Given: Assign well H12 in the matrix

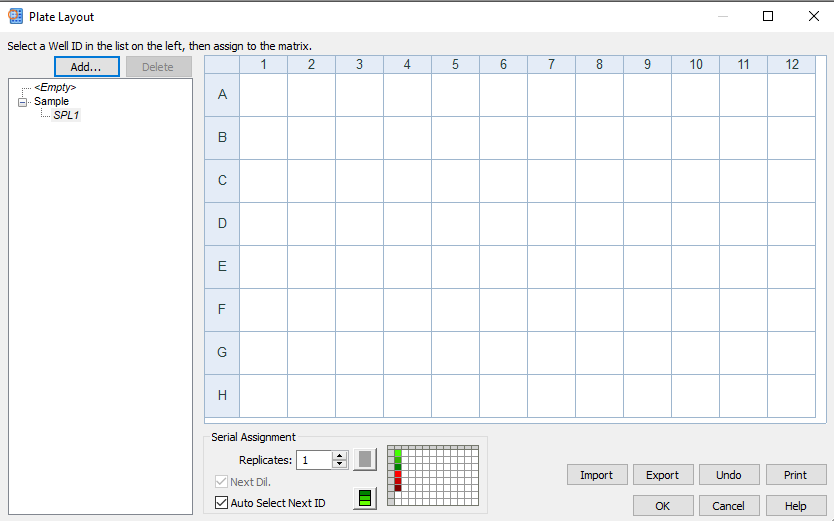Looking at the screenshot, I should click(792, 396).
